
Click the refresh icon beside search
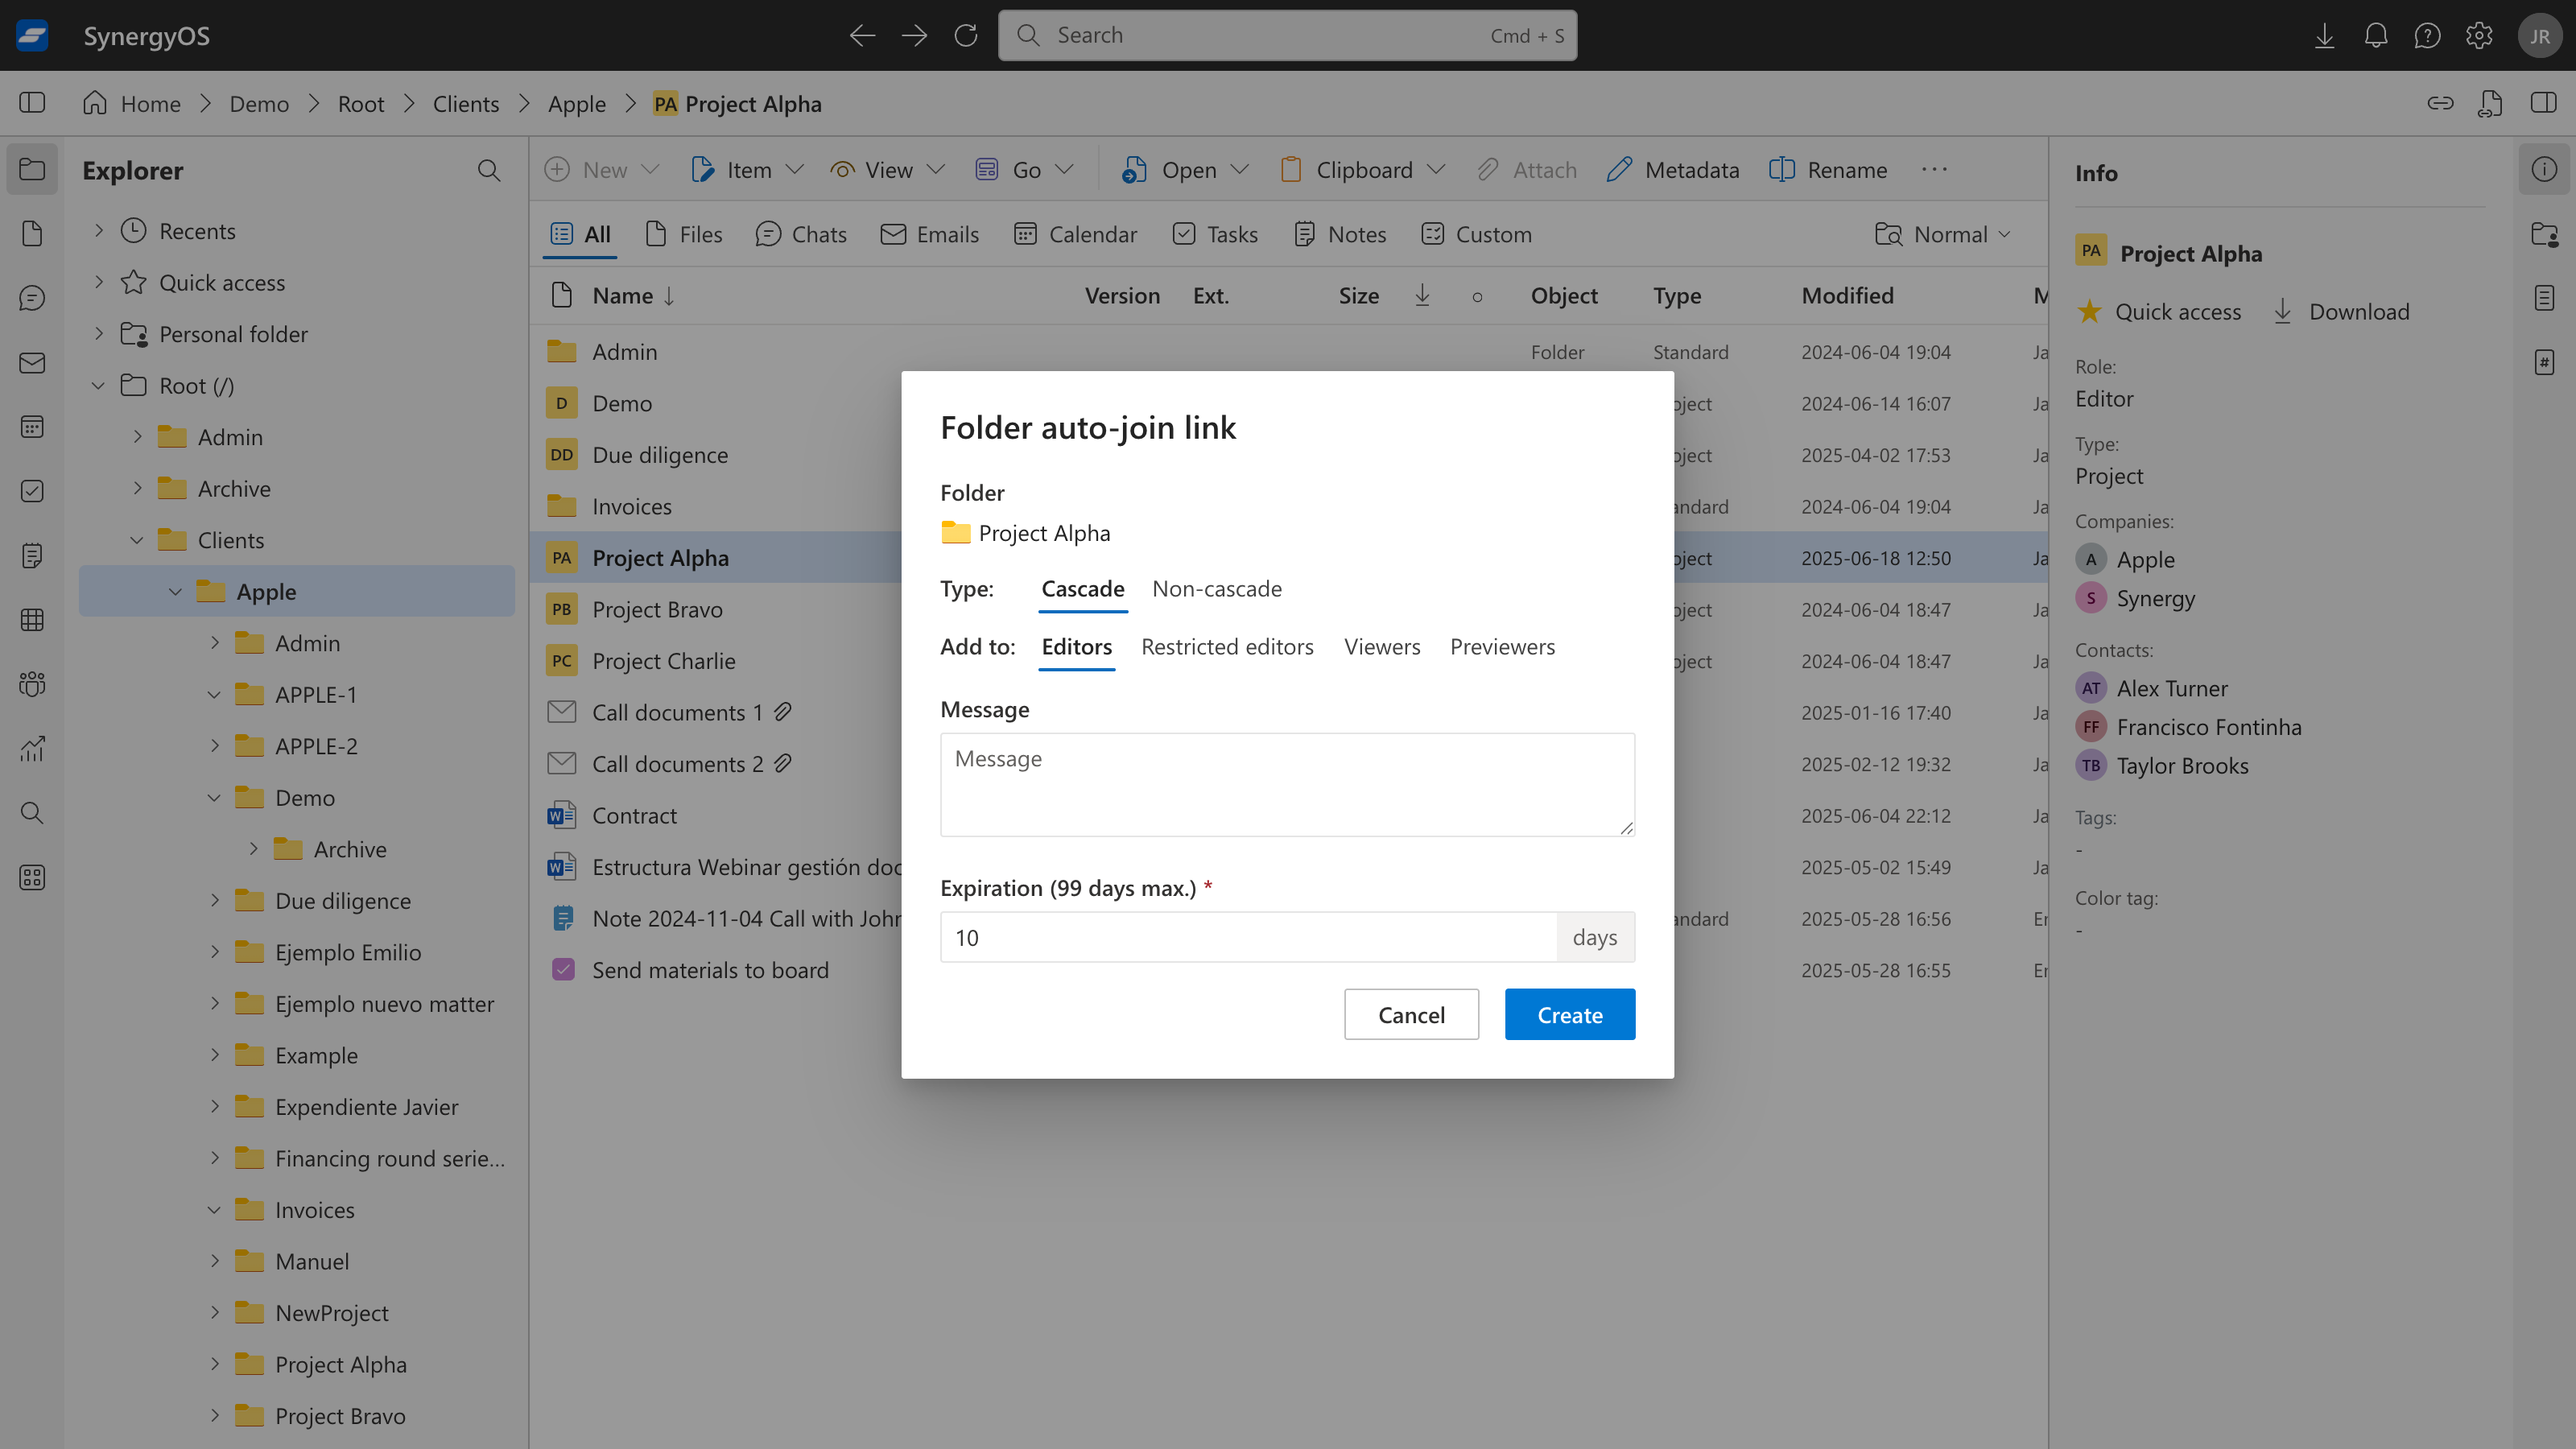965,36
